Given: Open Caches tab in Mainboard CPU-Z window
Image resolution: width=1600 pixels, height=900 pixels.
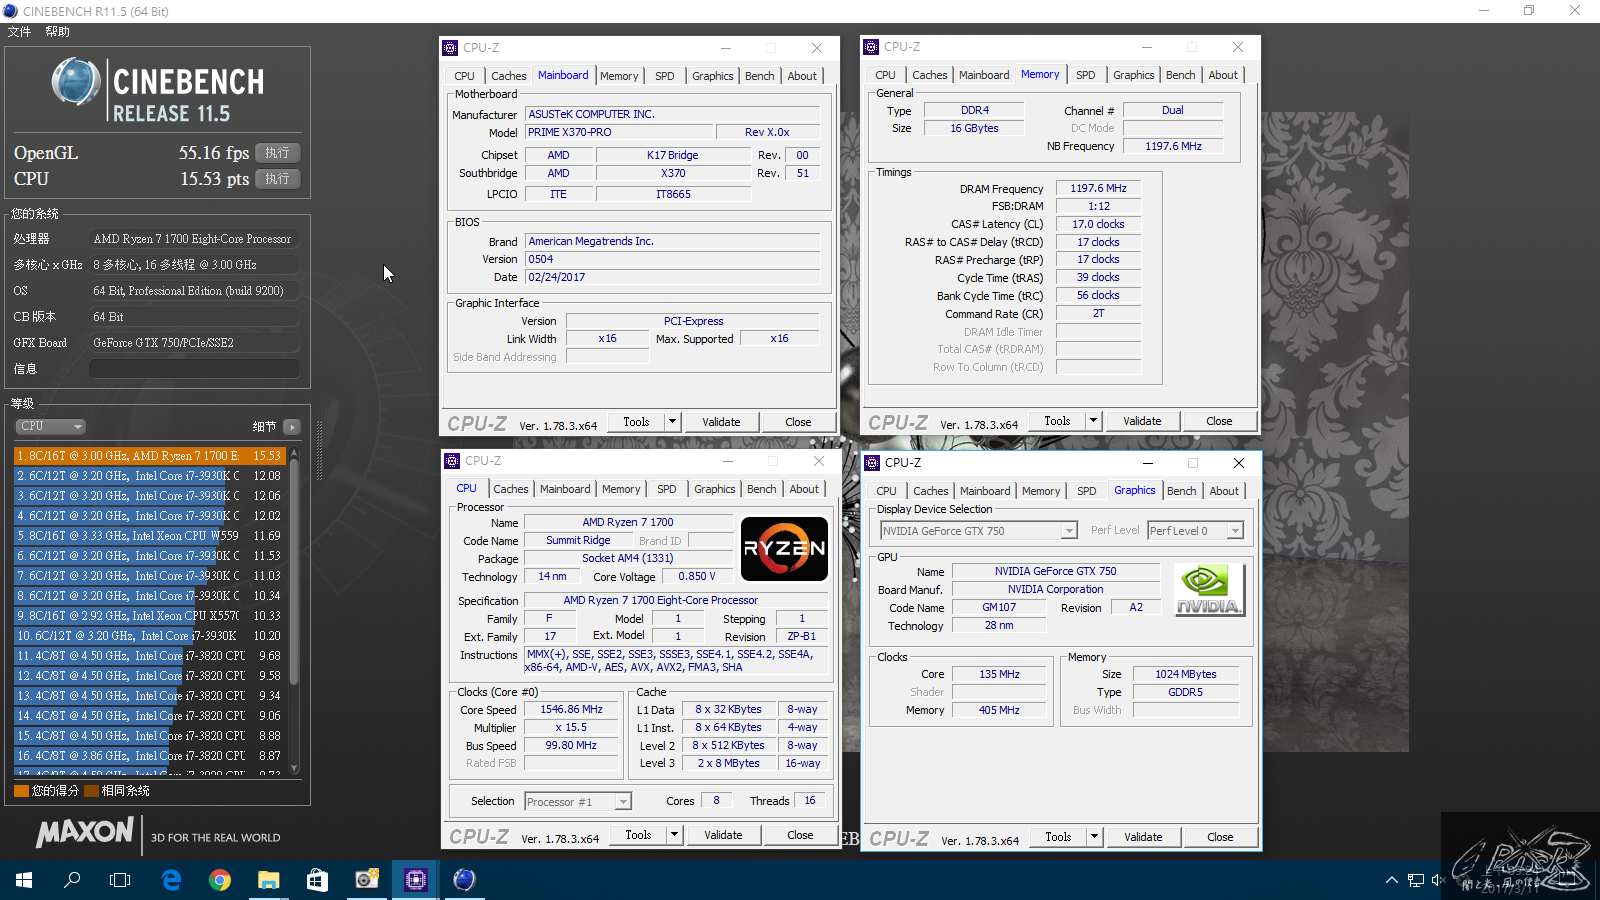Looking at the screenshot, I should (508, 76).
